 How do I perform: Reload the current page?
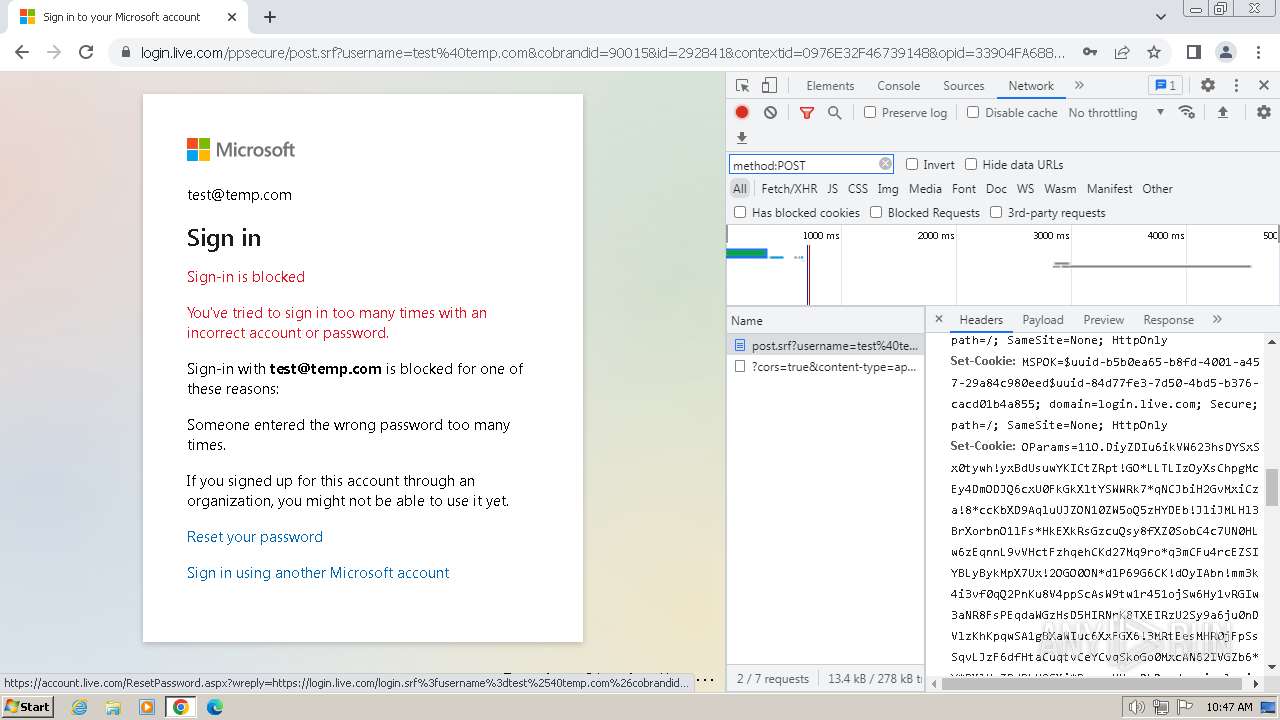coord(86,52)
